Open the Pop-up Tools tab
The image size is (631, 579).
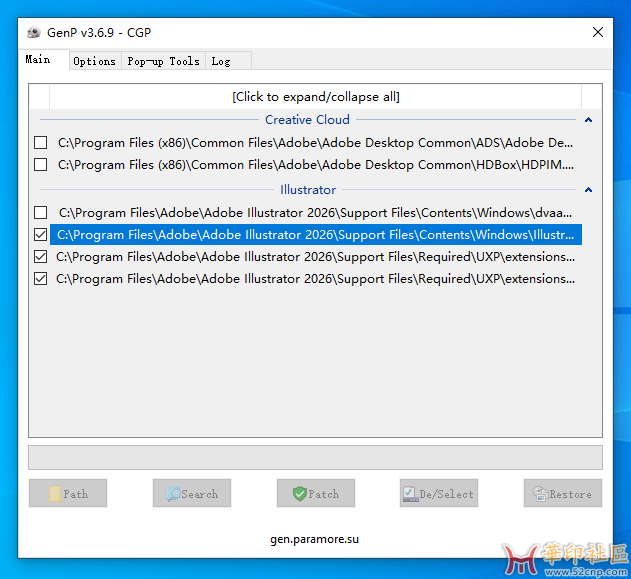tap(163, 61)
